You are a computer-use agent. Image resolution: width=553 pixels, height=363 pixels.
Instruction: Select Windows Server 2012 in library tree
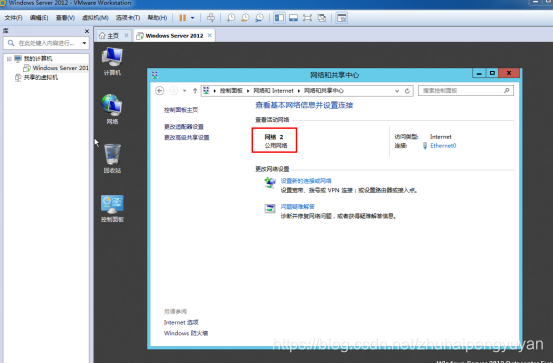(x=56, y=68)
